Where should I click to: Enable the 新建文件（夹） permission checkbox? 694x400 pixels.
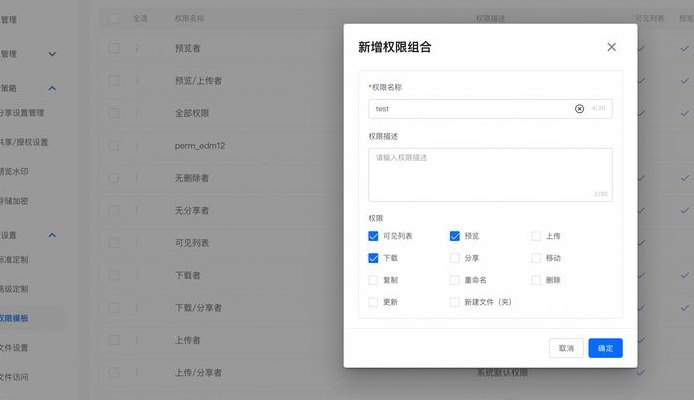click(x=455, y=302)
